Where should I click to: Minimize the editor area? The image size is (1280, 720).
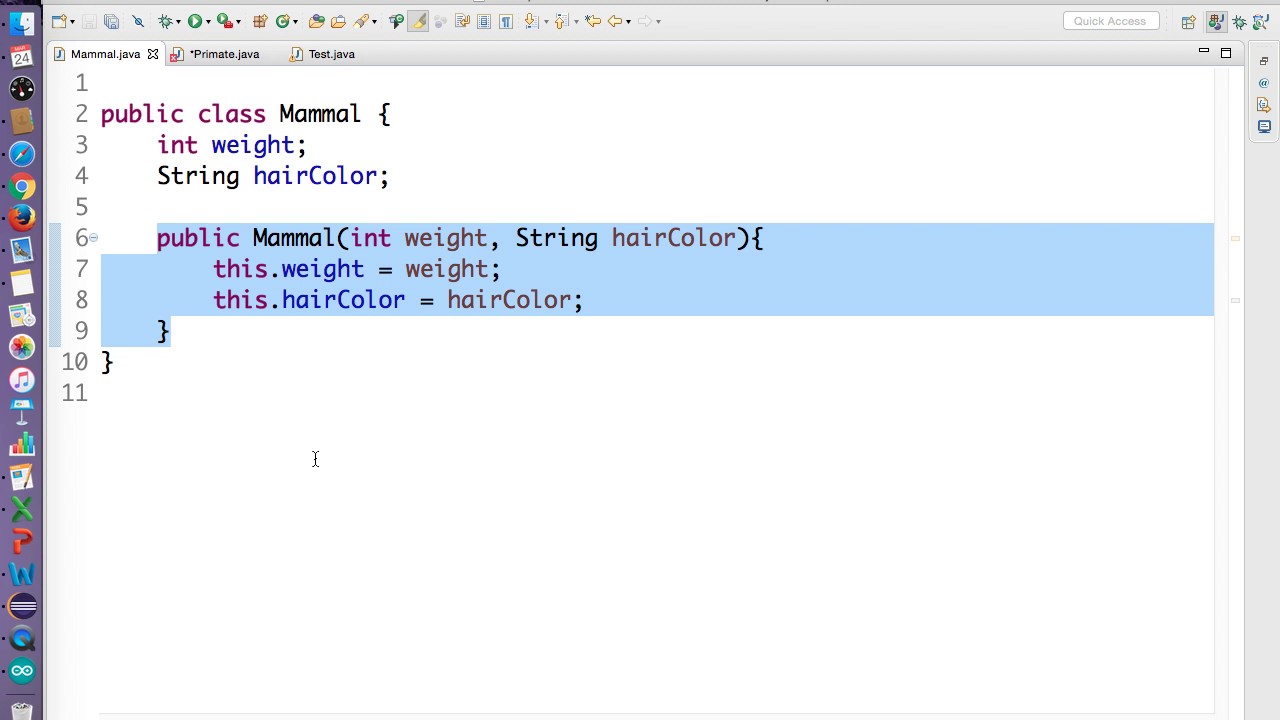point(1204,52)
